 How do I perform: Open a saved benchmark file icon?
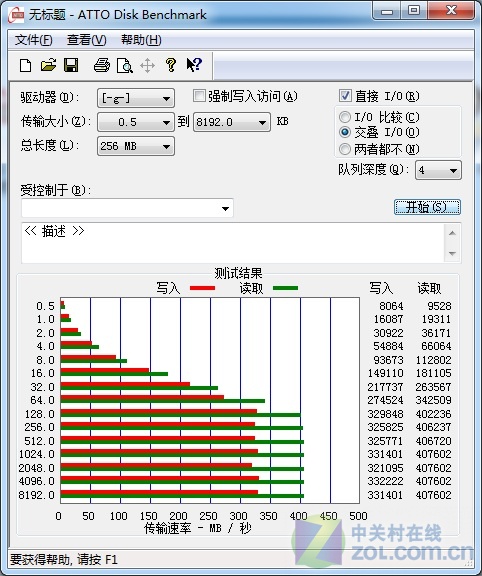pyautogui.click(x=48, y=65)
